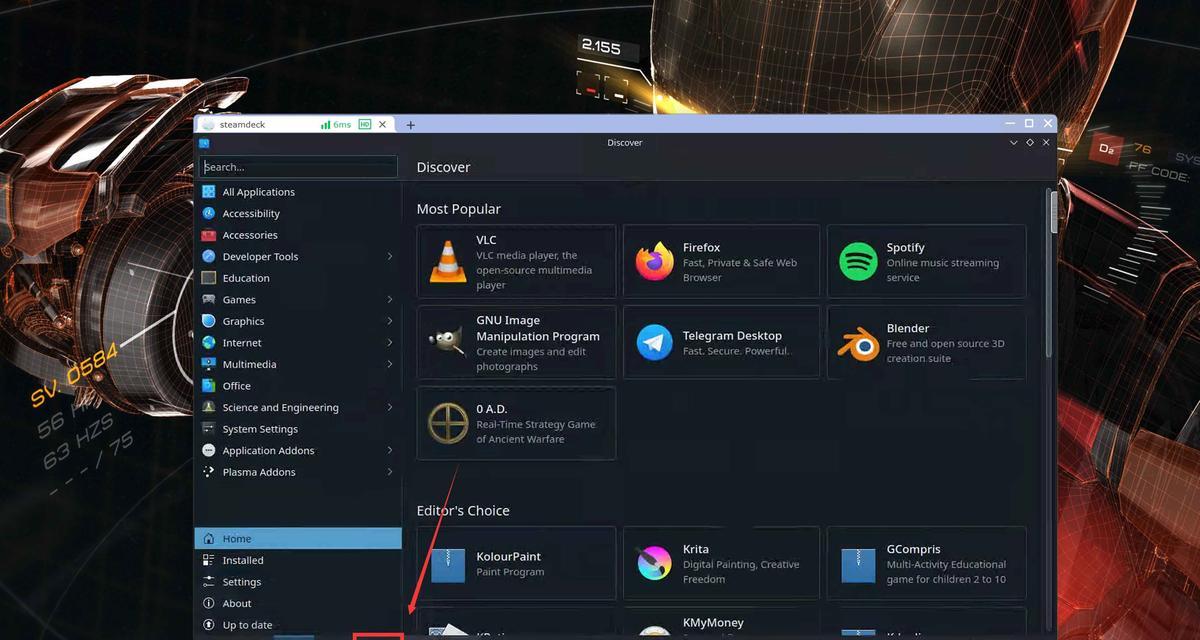Click the GCompris package icon
1200x640 pixels.
858,564
